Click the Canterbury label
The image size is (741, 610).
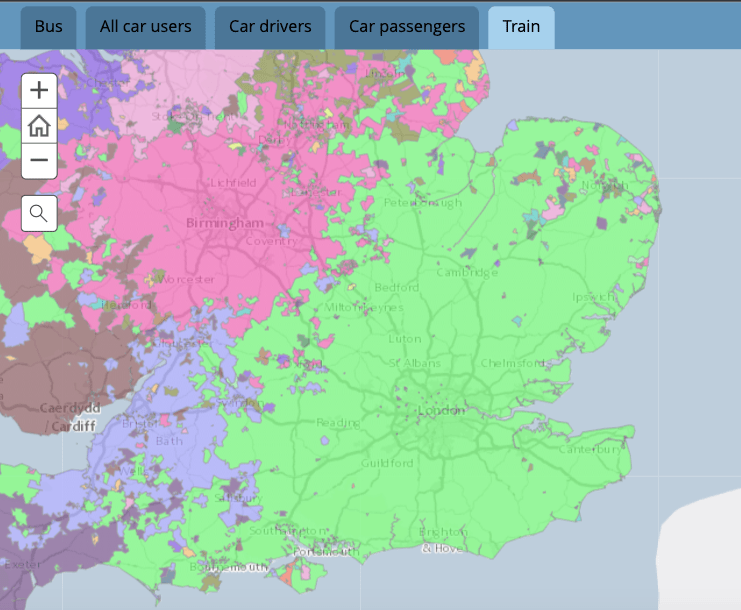[x=591, y=449]
